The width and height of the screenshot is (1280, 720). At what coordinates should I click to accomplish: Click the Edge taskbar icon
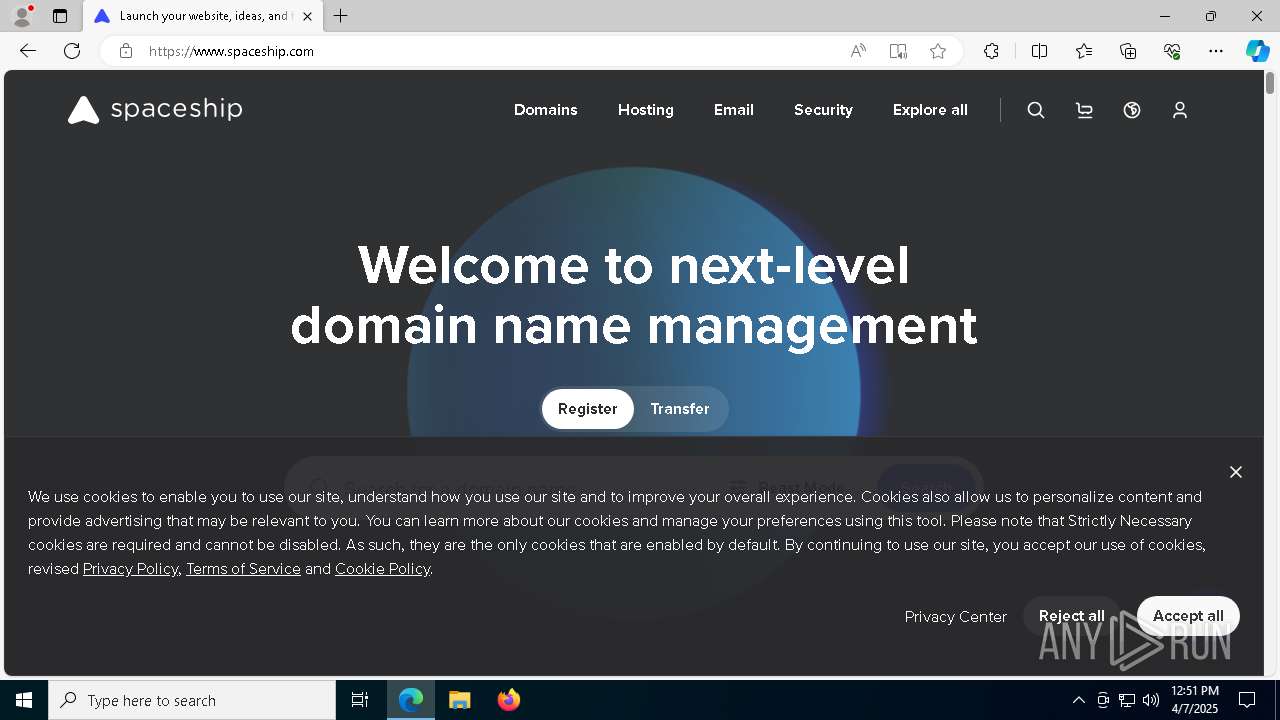click(411, 700)
